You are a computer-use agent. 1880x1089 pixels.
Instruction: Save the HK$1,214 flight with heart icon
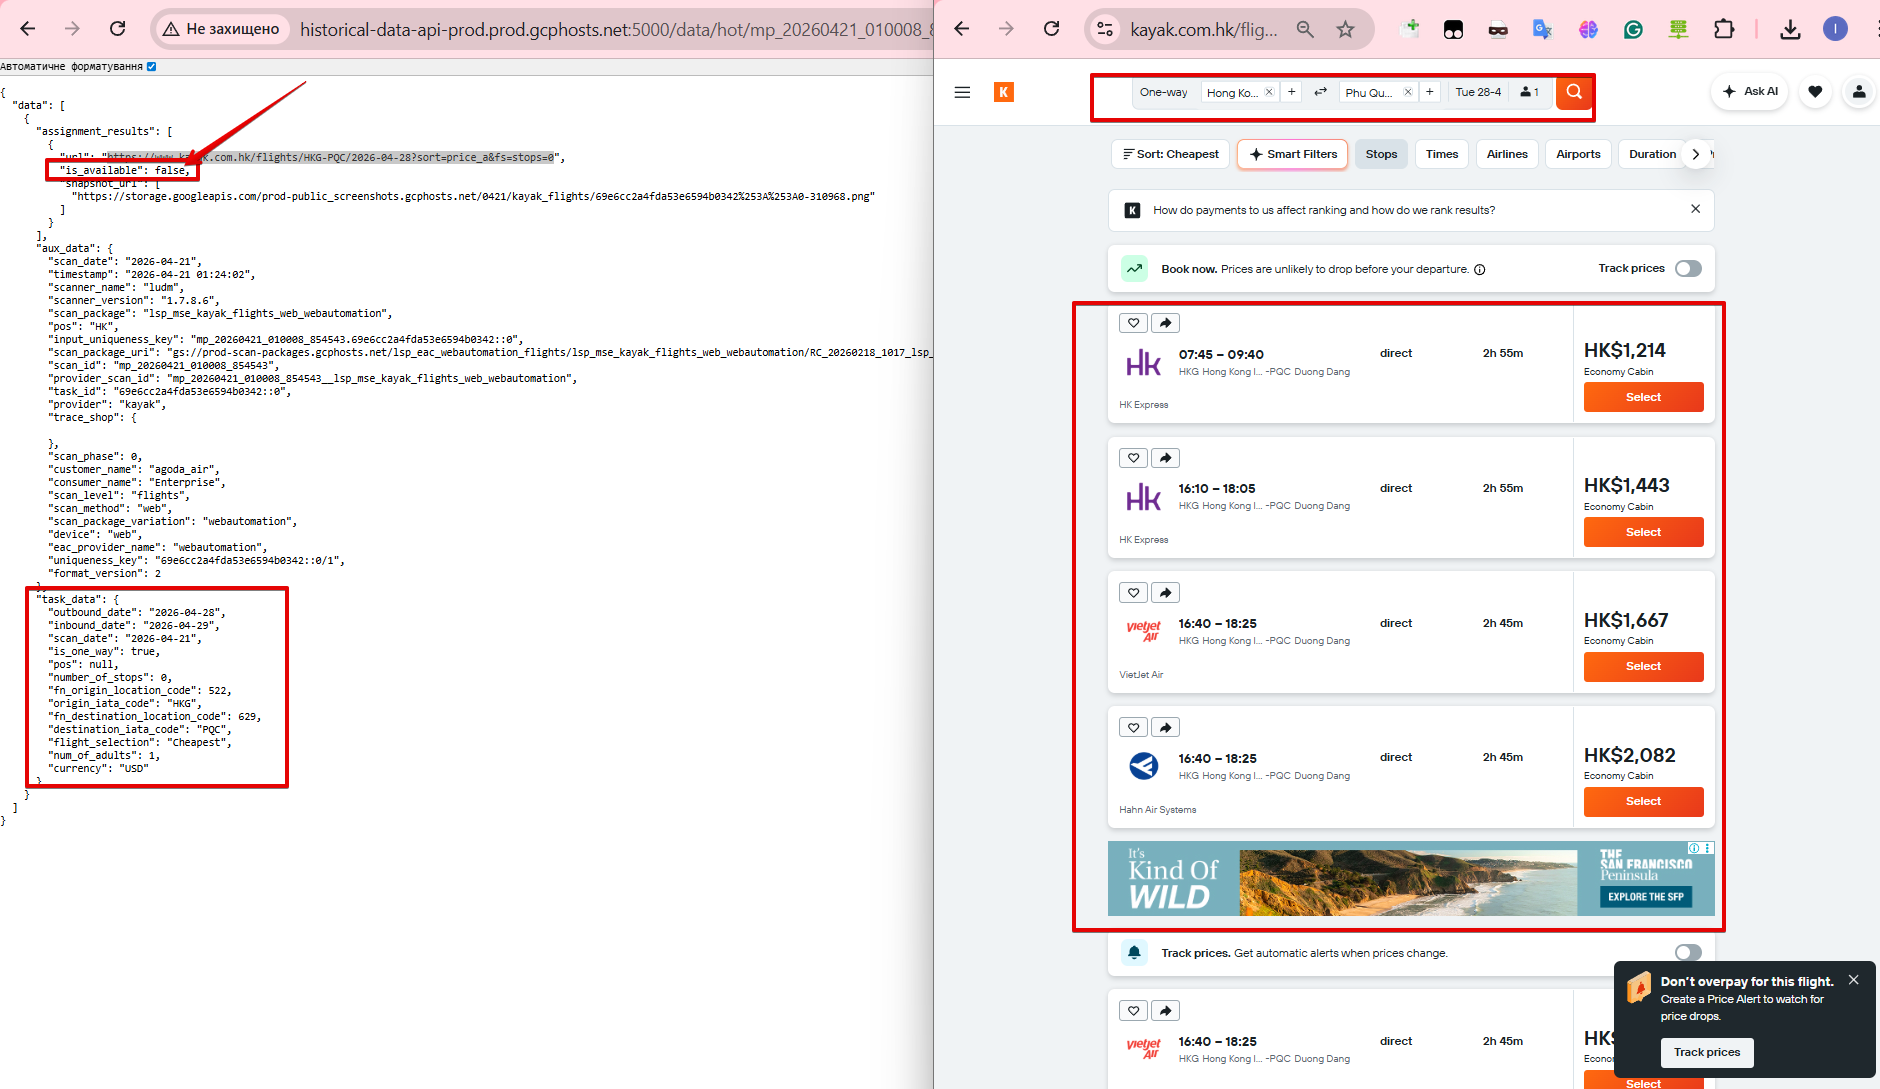(1133, 323)
